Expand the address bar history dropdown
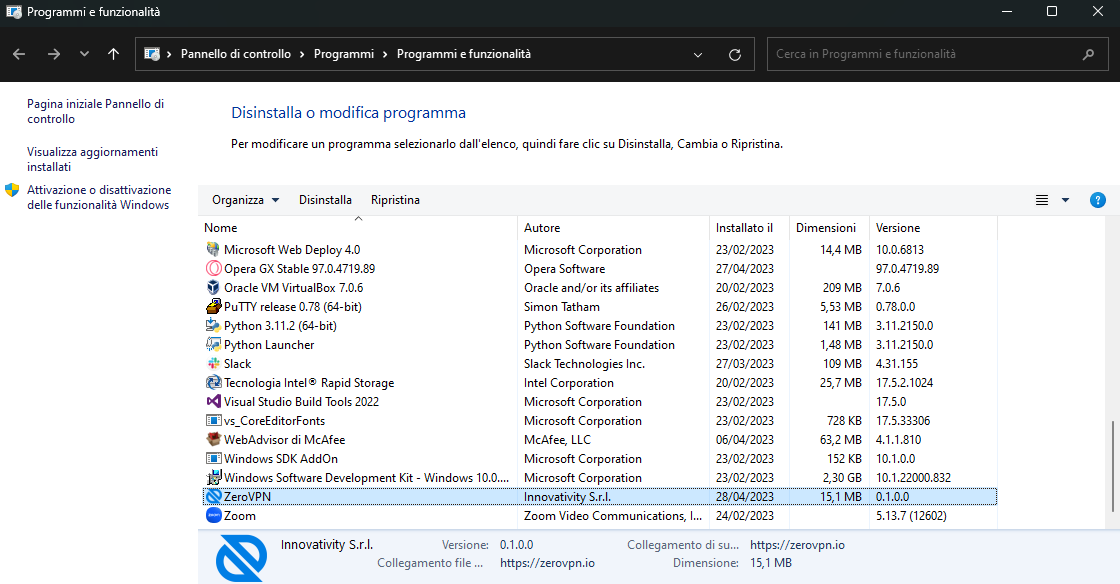Image resolution: width=1120 pixels, height=584 pixels. (x=698, y=54)
